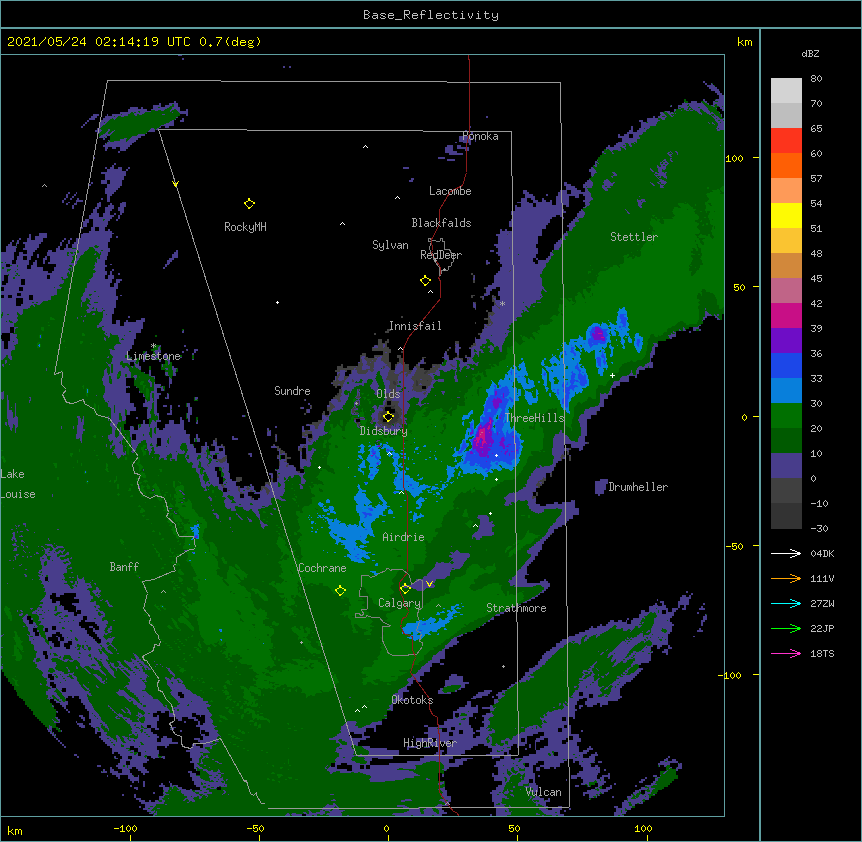Click the yellow diamond marker below Cochrane
The width and height of the screenshot is (862, 842).
tap(340, 590)
